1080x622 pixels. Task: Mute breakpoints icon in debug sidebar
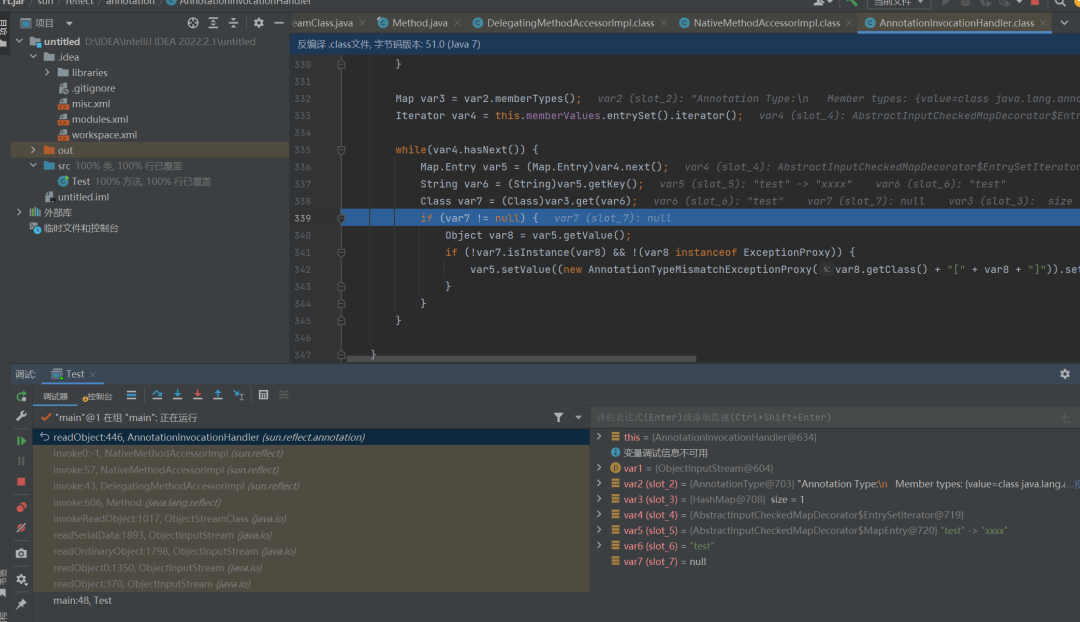[21, 528]
